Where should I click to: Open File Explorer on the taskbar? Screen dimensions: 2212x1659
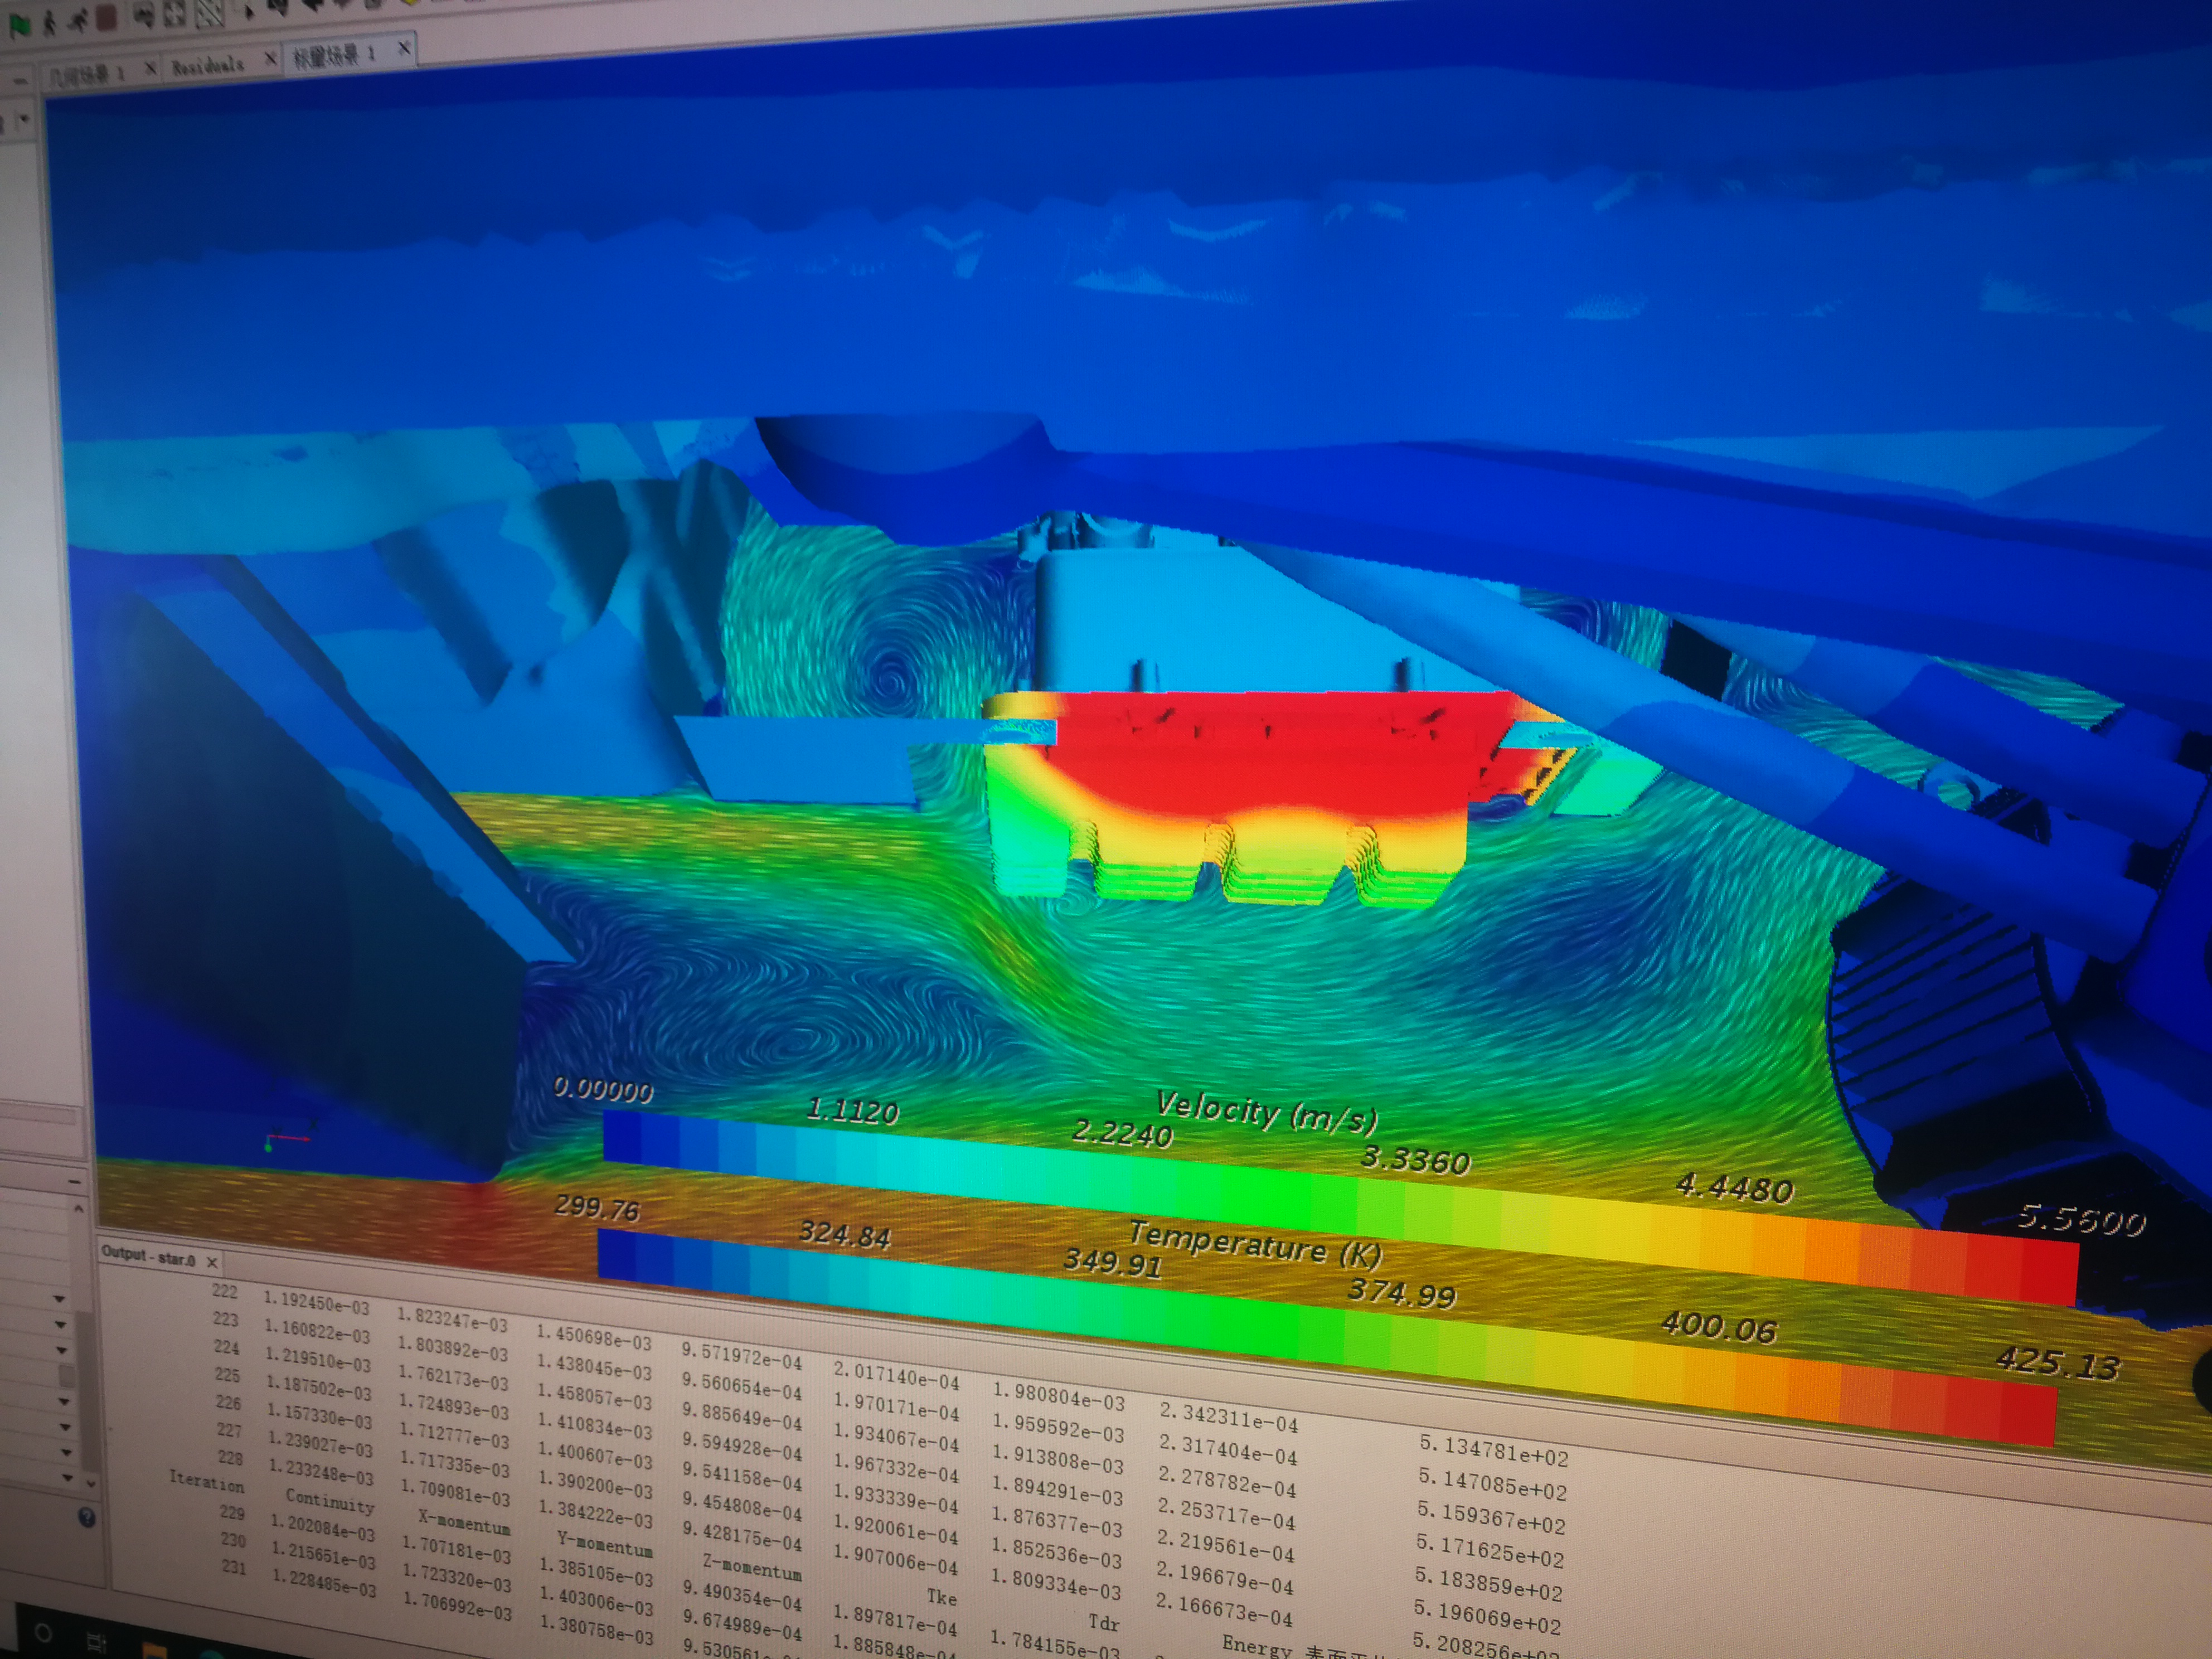(x=155, y=1650)
